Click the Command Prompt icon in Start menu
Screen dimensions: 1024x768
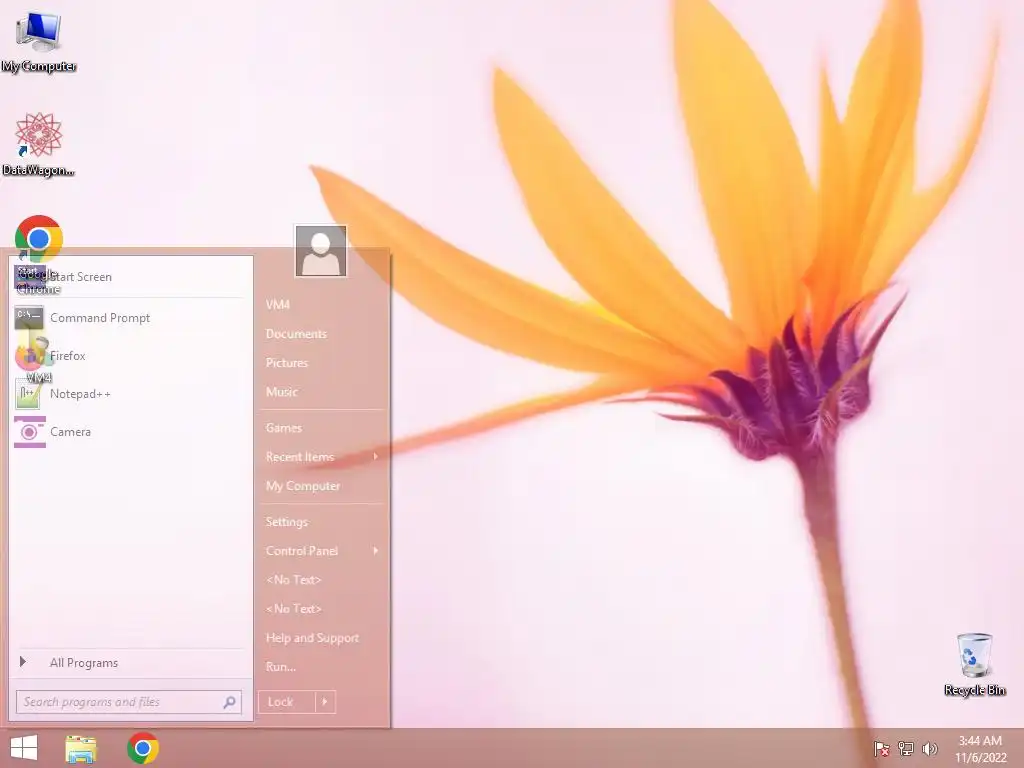click(x=29, y=317)
